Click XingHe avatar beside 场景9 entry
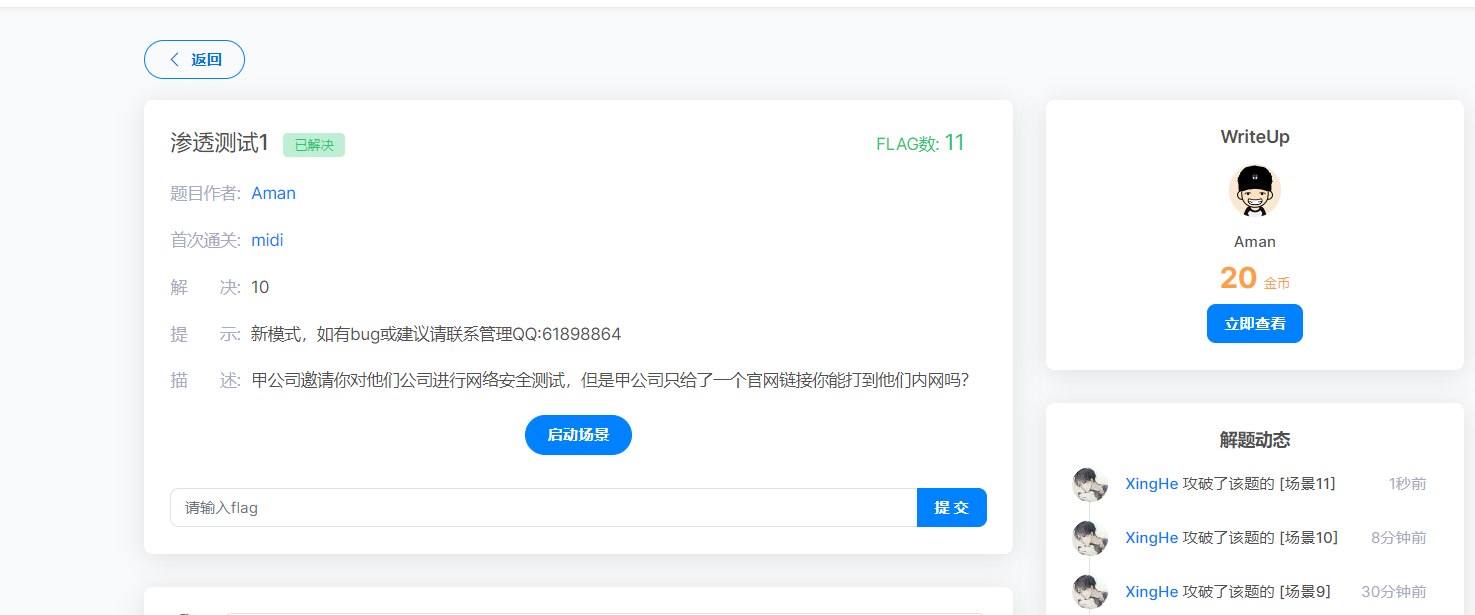This screenshot has width=1475, height=615. (1090, 592)
